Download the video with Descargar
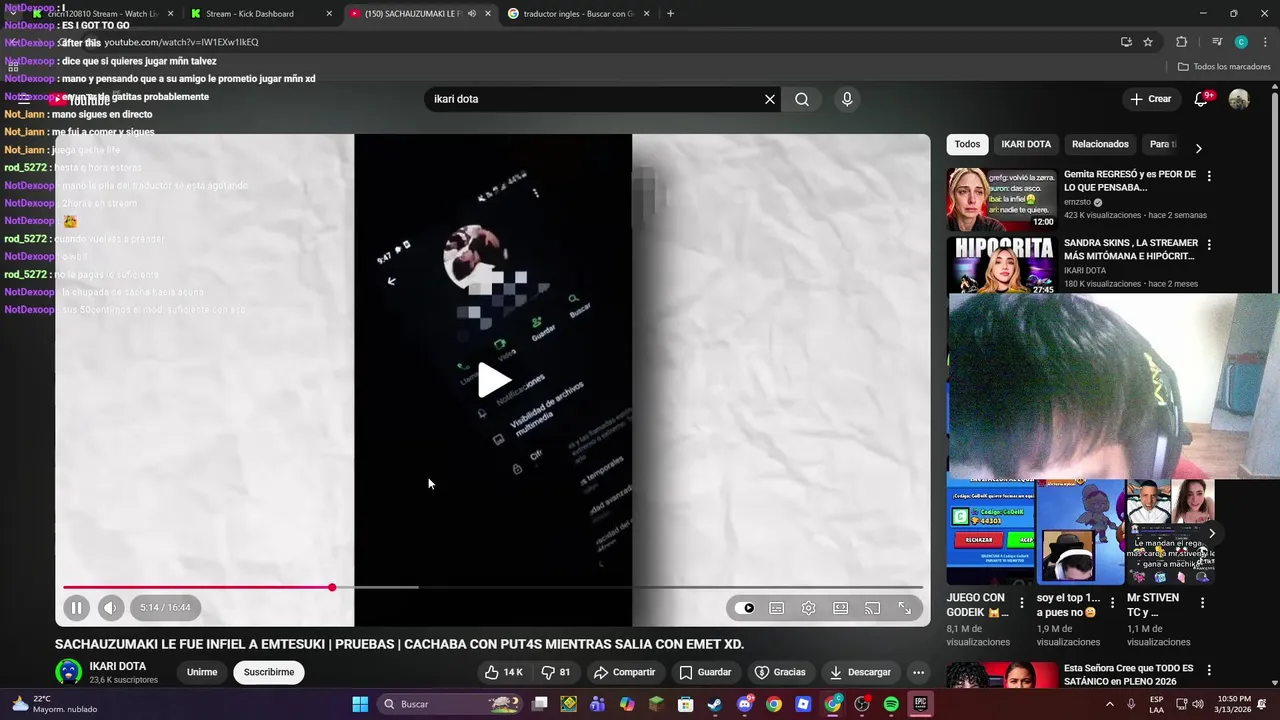Viewport: 1280px width, 720px height. coord(860,672)
